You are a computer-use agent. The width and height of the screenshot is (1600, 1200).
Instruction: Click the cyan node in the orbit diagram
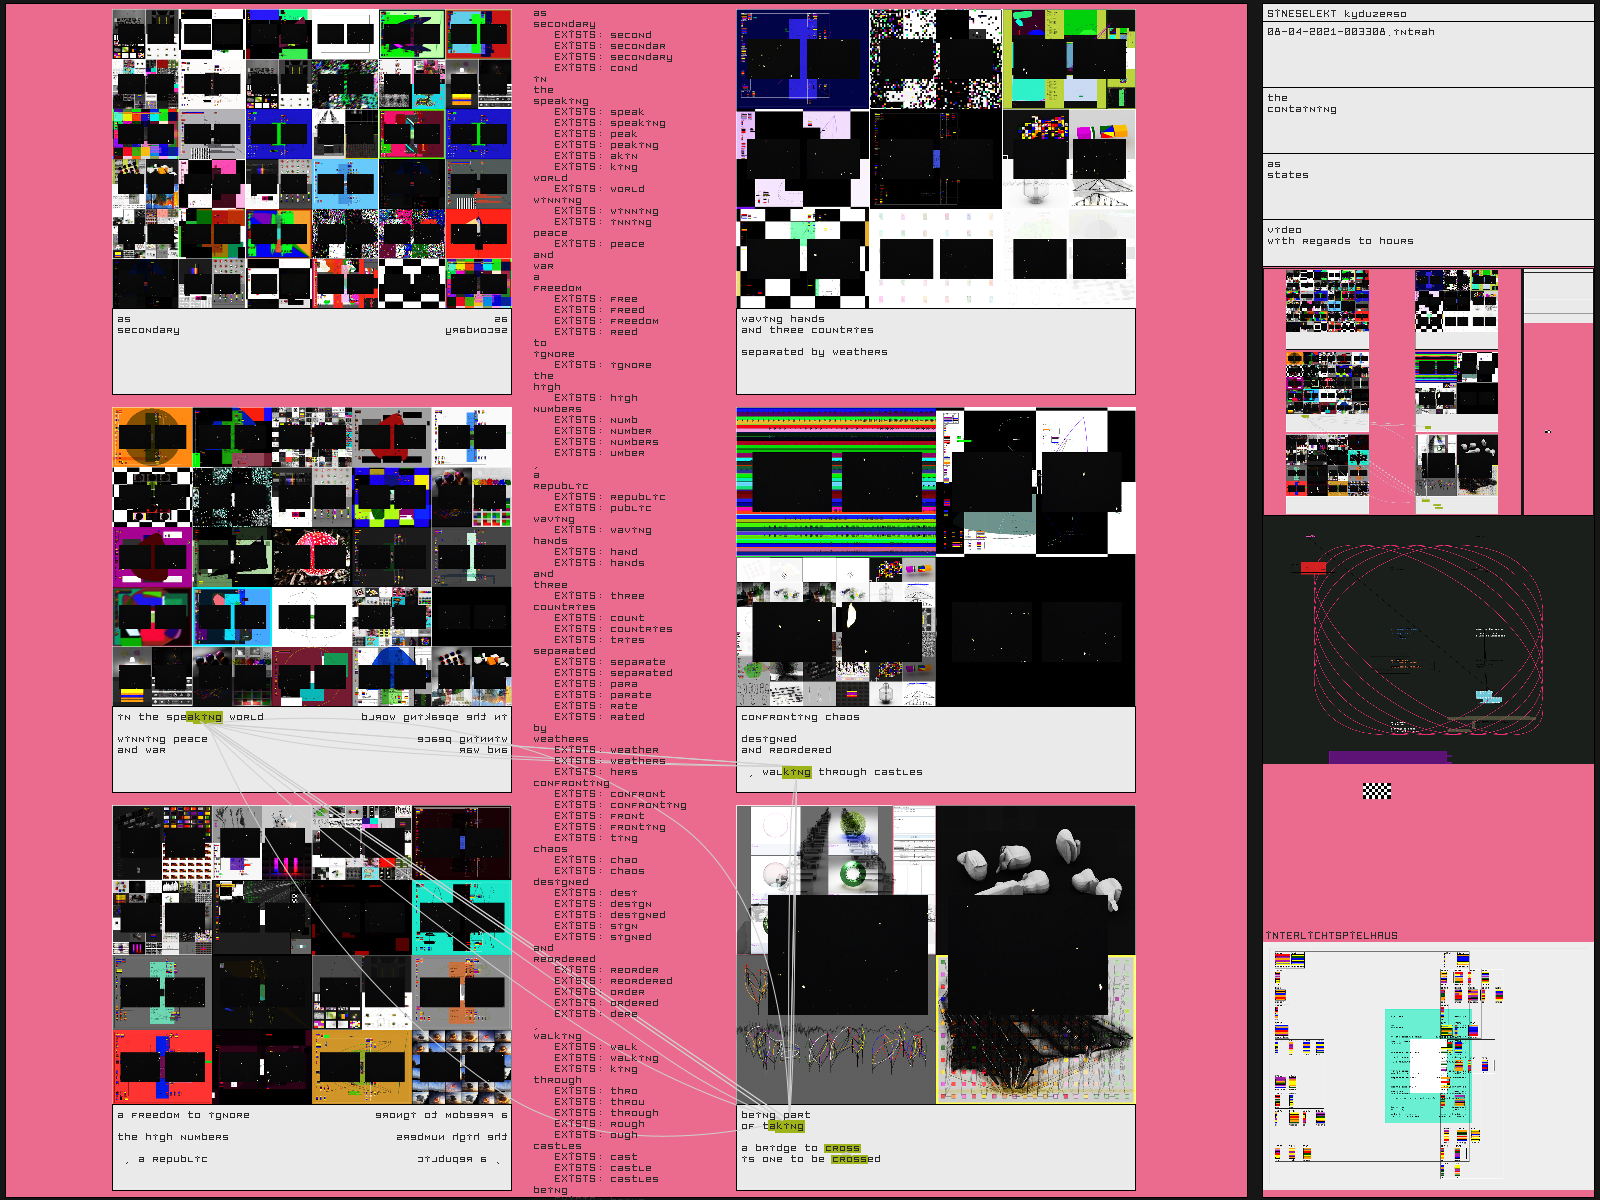click(x=1485, y=695)
